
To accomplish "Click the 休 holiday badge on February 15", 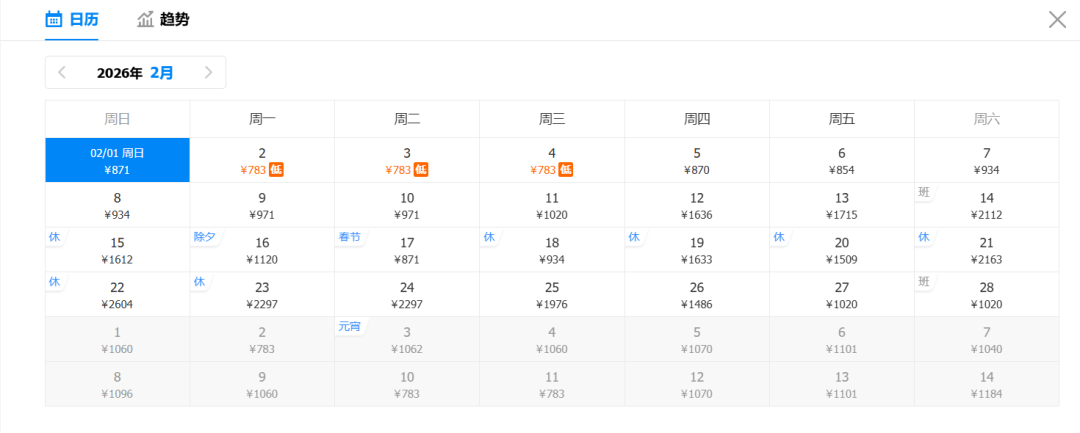I will click(55, 237).
